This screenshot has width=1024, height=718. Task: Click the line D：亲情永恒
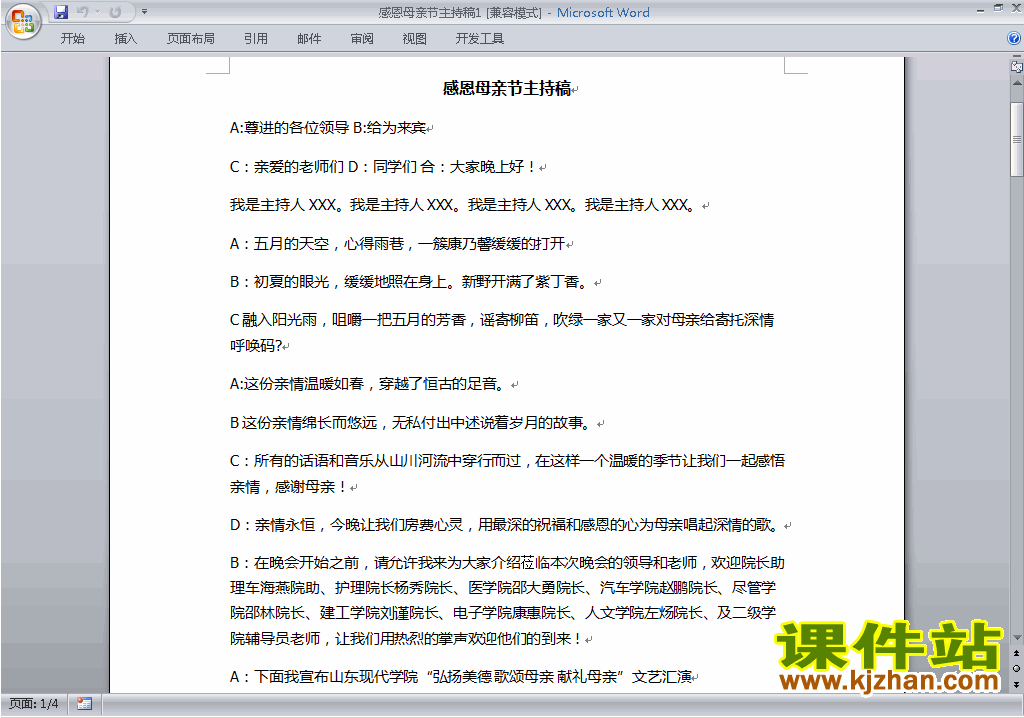coord(506,525)
